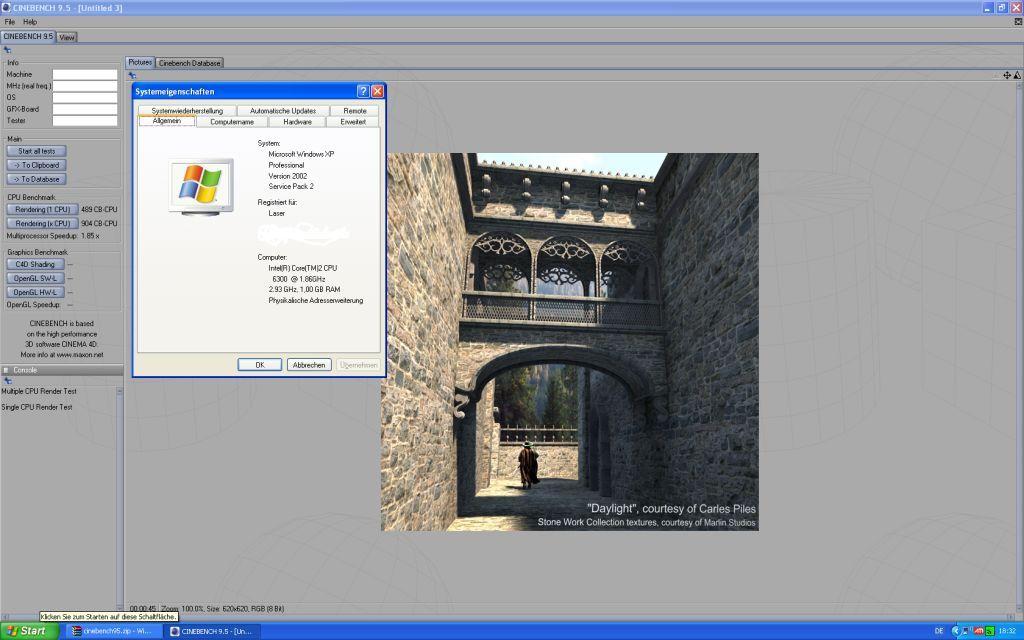Click the '489 CB-CPU' result value
Screen dimensions: 1024x640
(x=99, y=210)
